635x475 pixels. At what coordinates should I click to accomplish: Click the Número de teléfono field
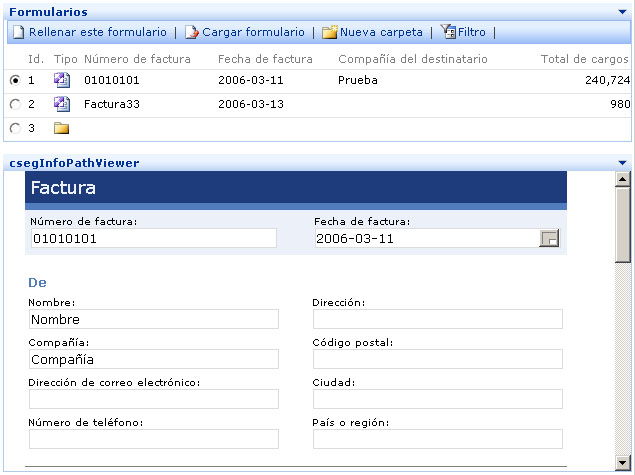coord(154,439)
